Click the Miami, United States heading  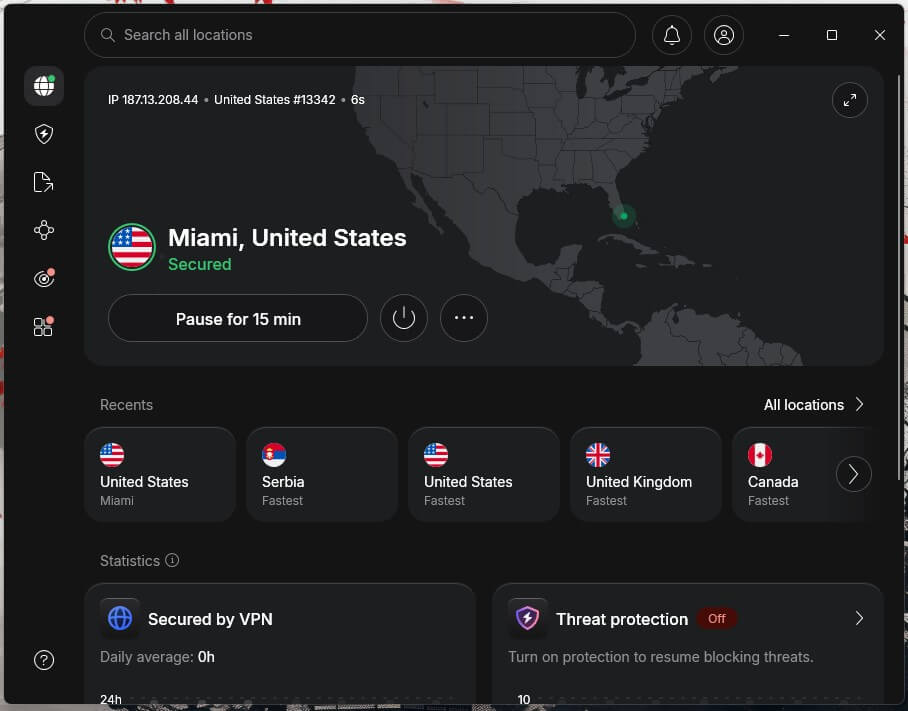[x=287, y=237]
